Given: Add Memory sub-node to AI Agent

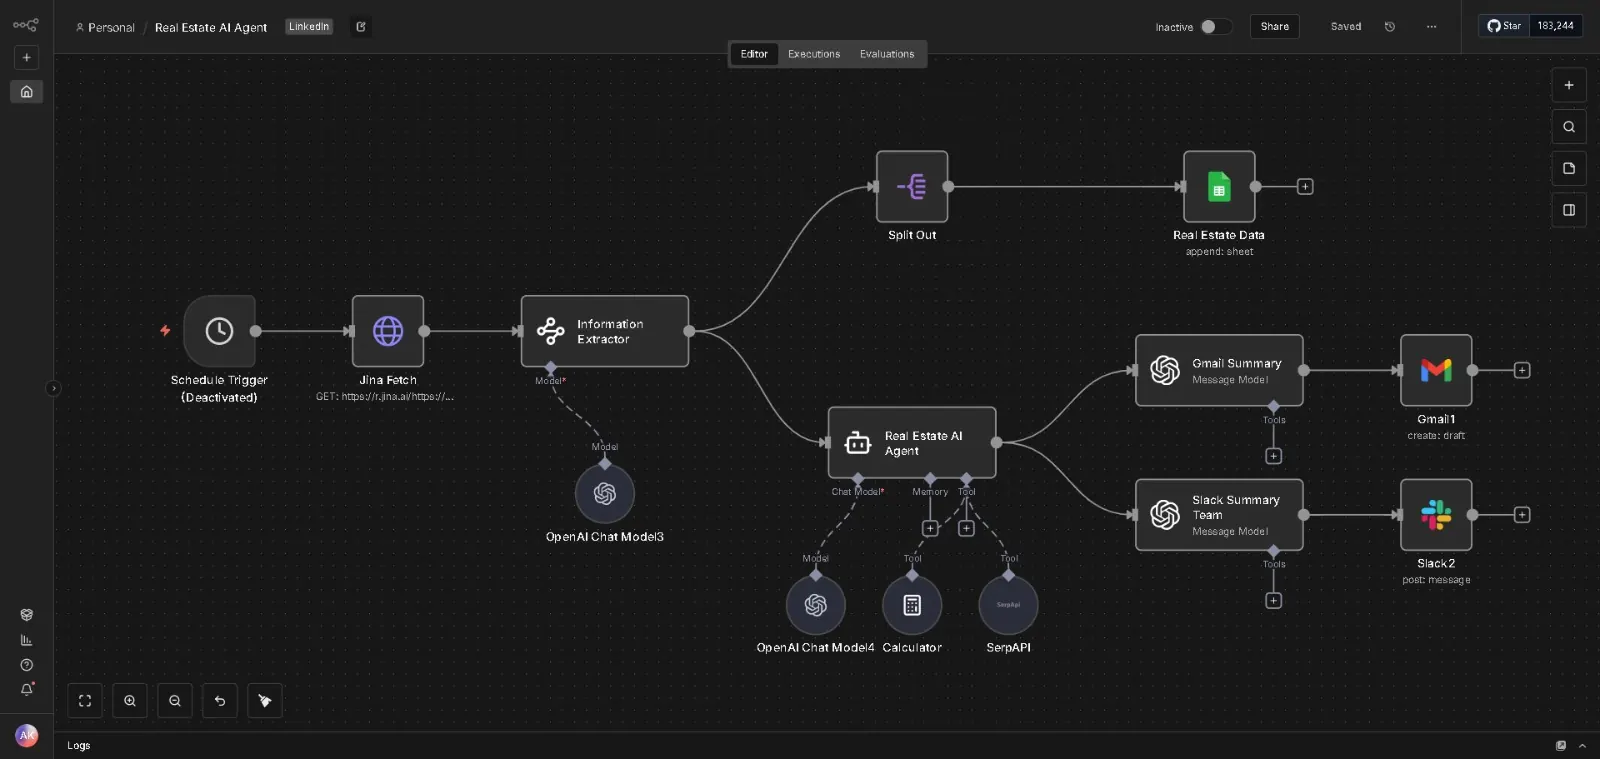Looking at the screenshot, I should (930, 529).
